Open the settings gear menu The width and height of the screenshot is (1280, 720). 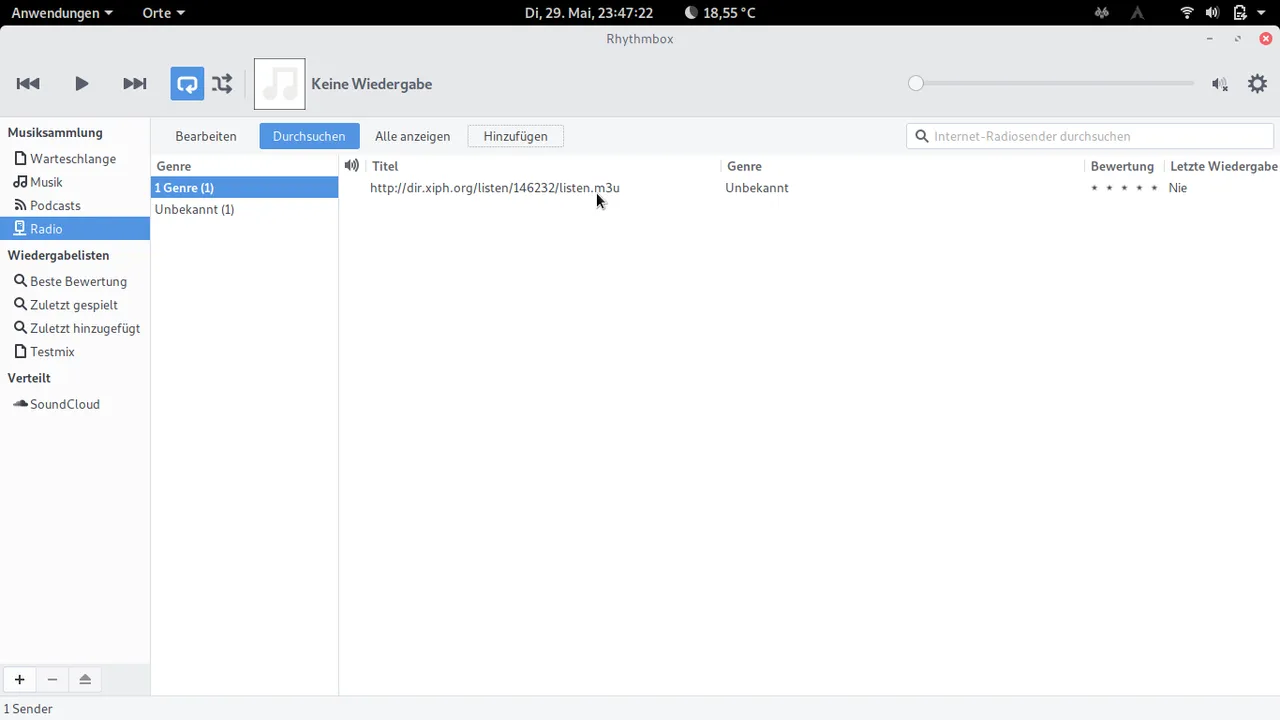[x=1257, y=84]
